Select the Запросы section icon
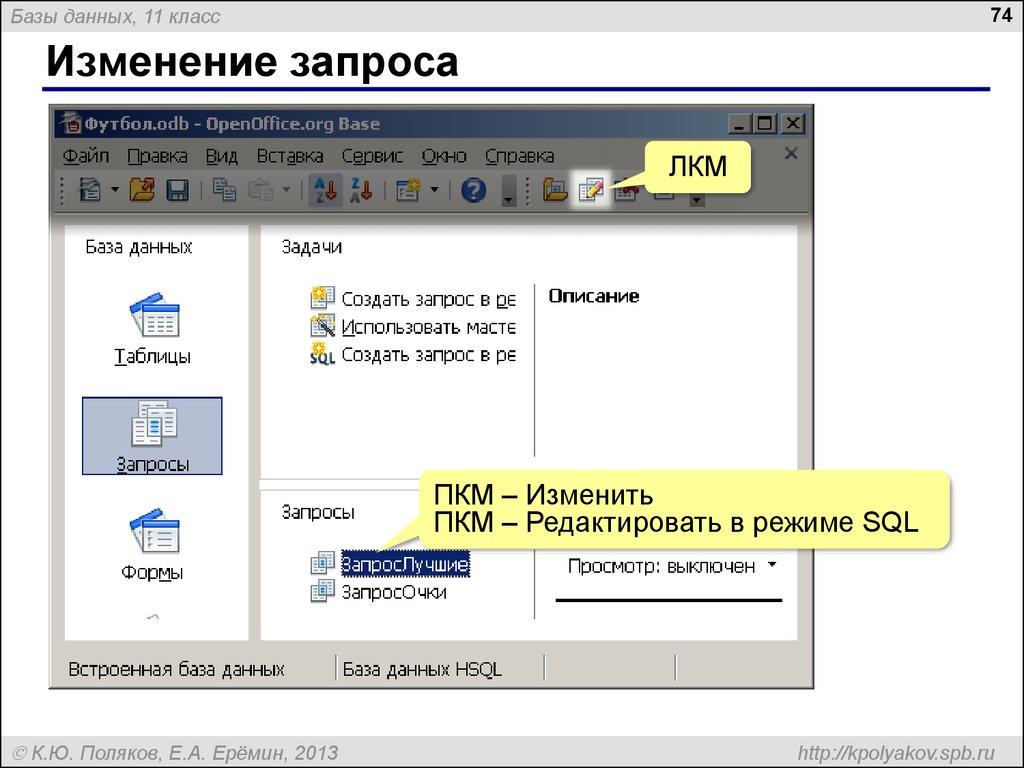This screenshot has height=768, width=1024. [152, 424]
